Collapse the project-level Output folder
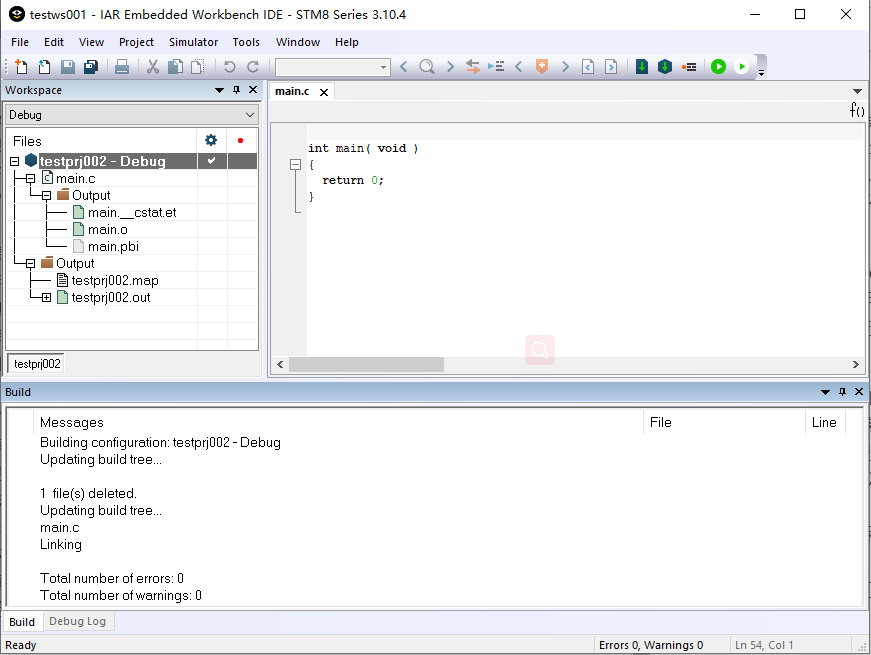This screenshot has height=655, width=871. (x=31, y=263)
